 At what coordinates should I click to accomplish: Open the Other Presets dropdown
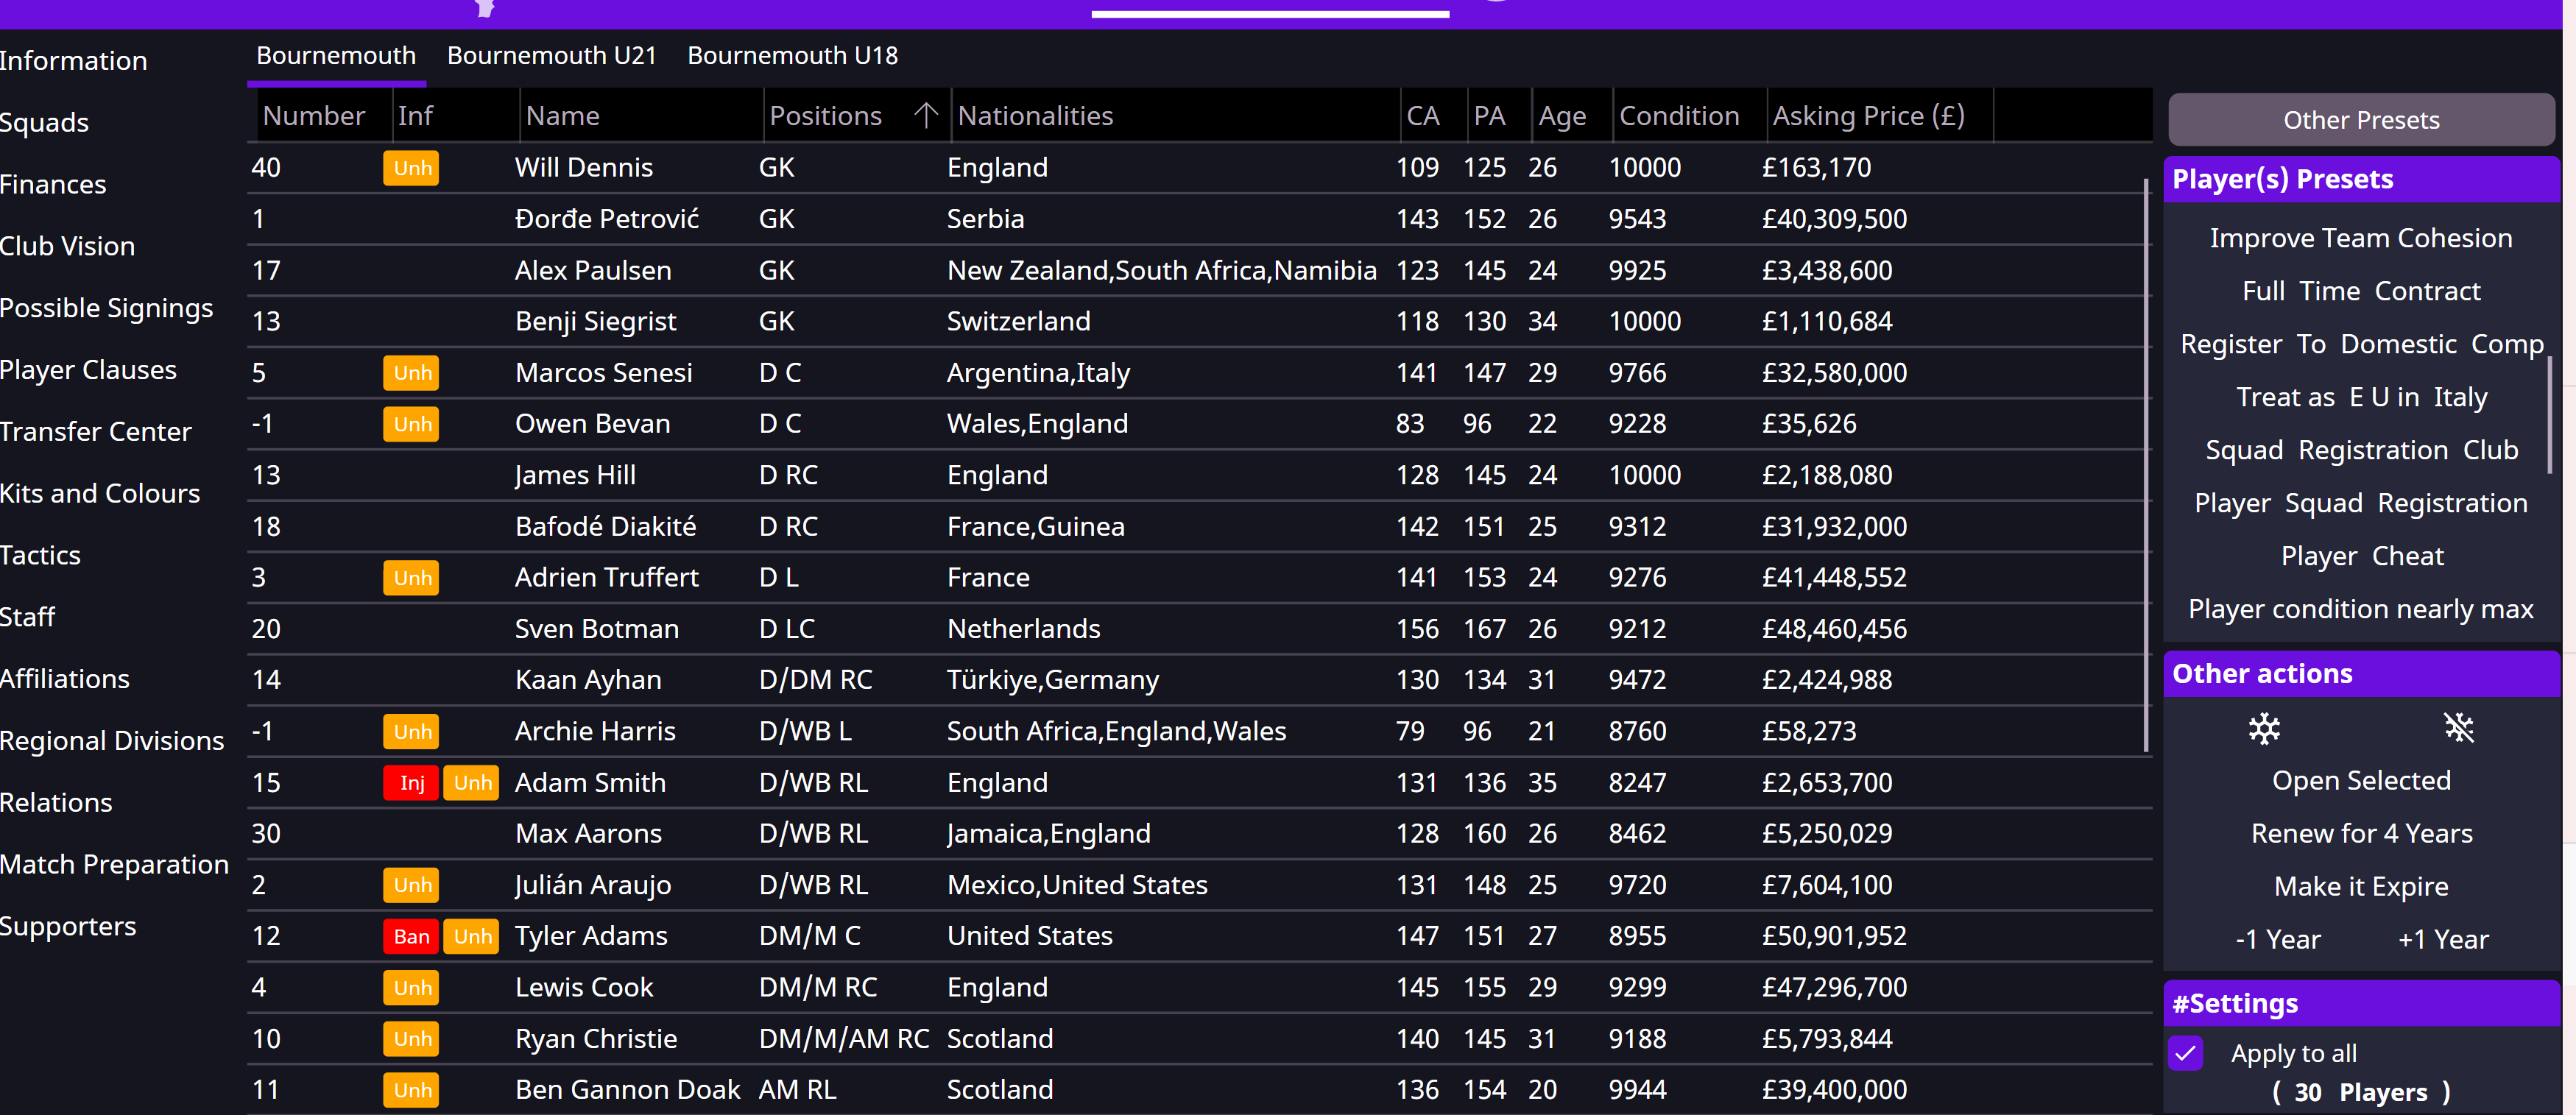tap(2360, 120)
